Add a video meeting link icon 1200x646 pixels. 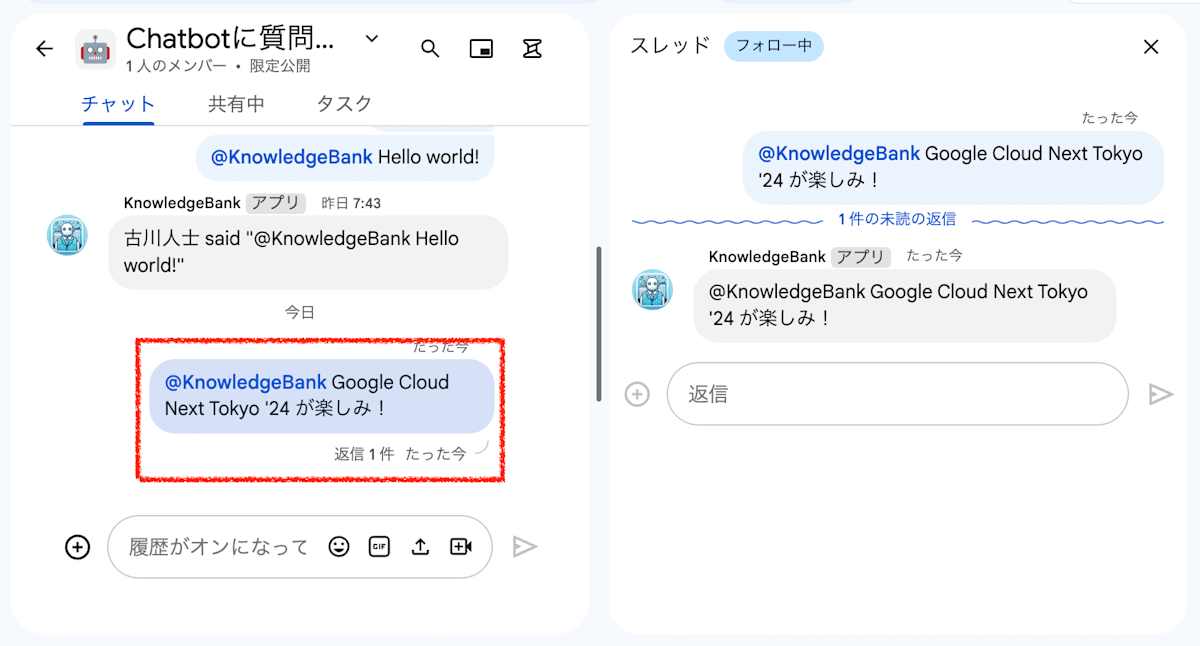click(x=461, y=547)
